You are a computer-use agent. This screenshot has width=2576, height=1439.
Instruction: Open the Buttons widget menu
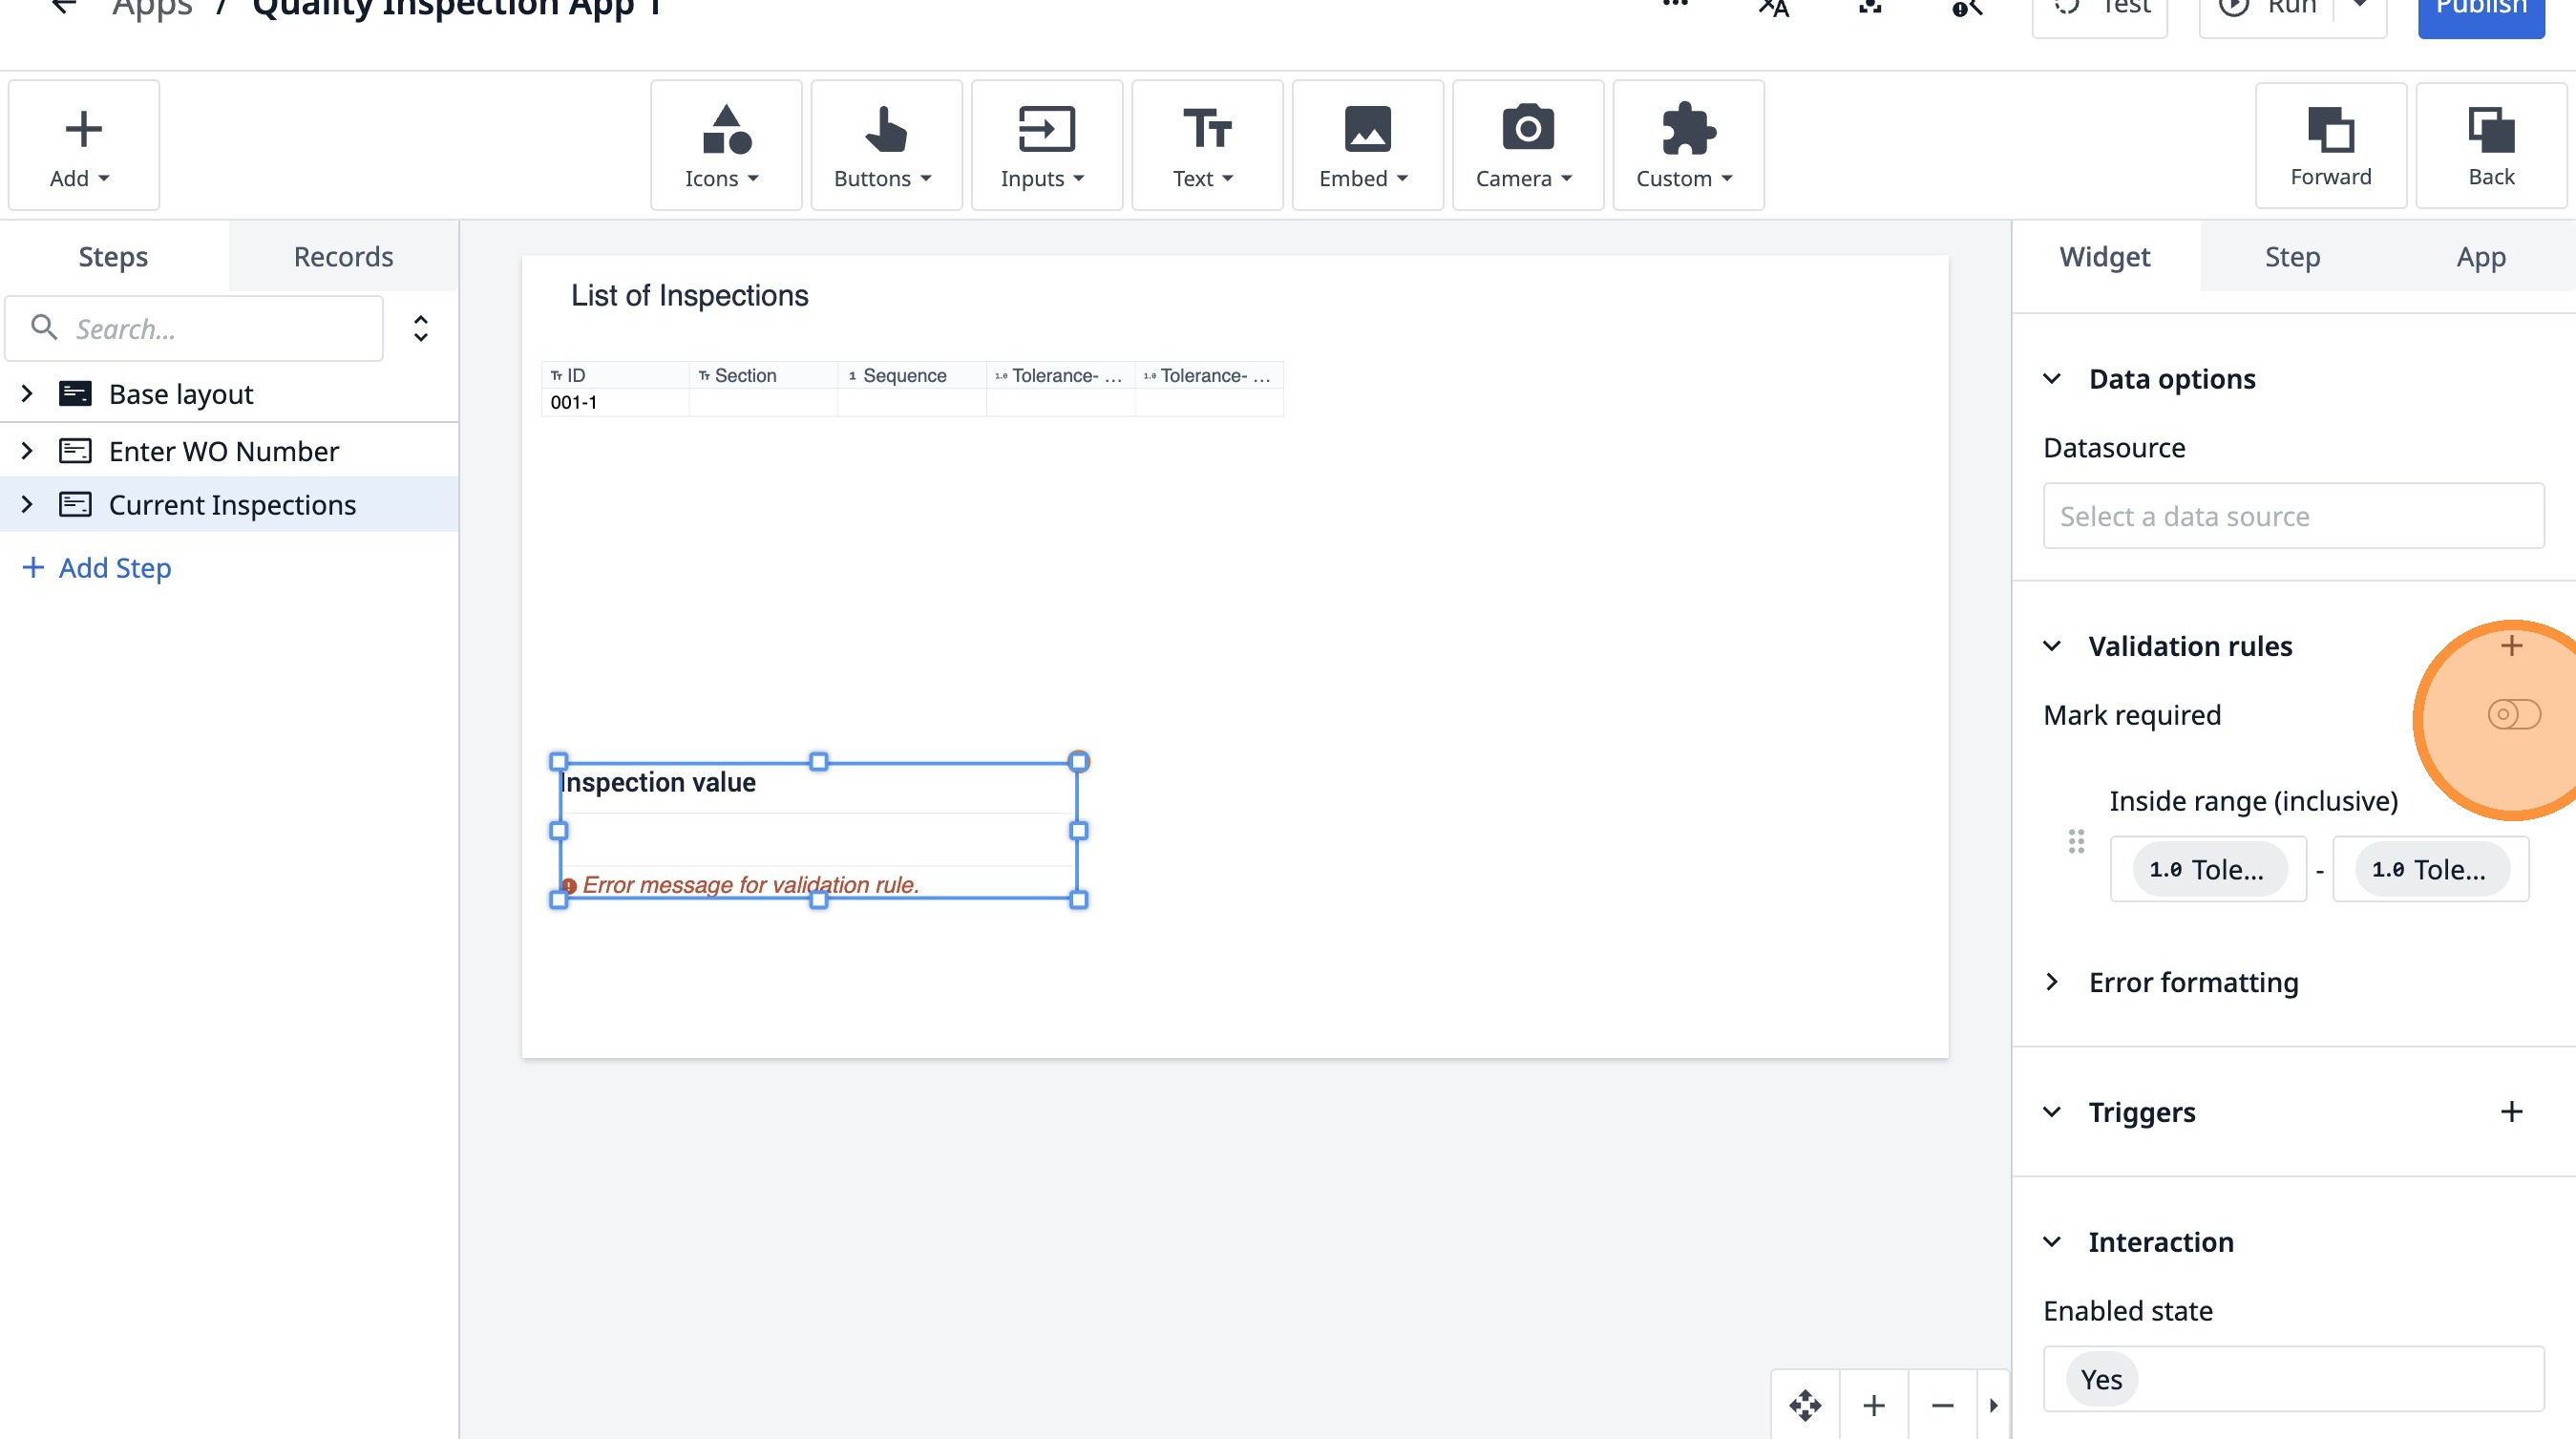[885, 146]
